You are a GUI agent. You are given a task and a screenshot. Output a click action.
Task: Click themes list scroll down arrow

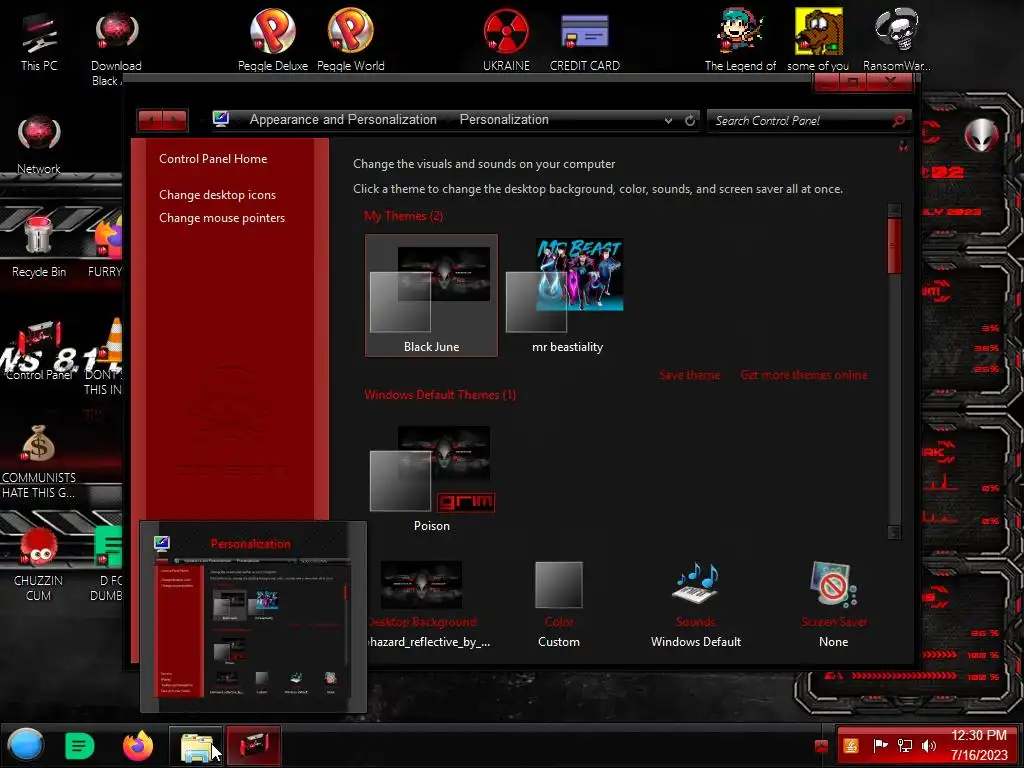click(895, 532)
